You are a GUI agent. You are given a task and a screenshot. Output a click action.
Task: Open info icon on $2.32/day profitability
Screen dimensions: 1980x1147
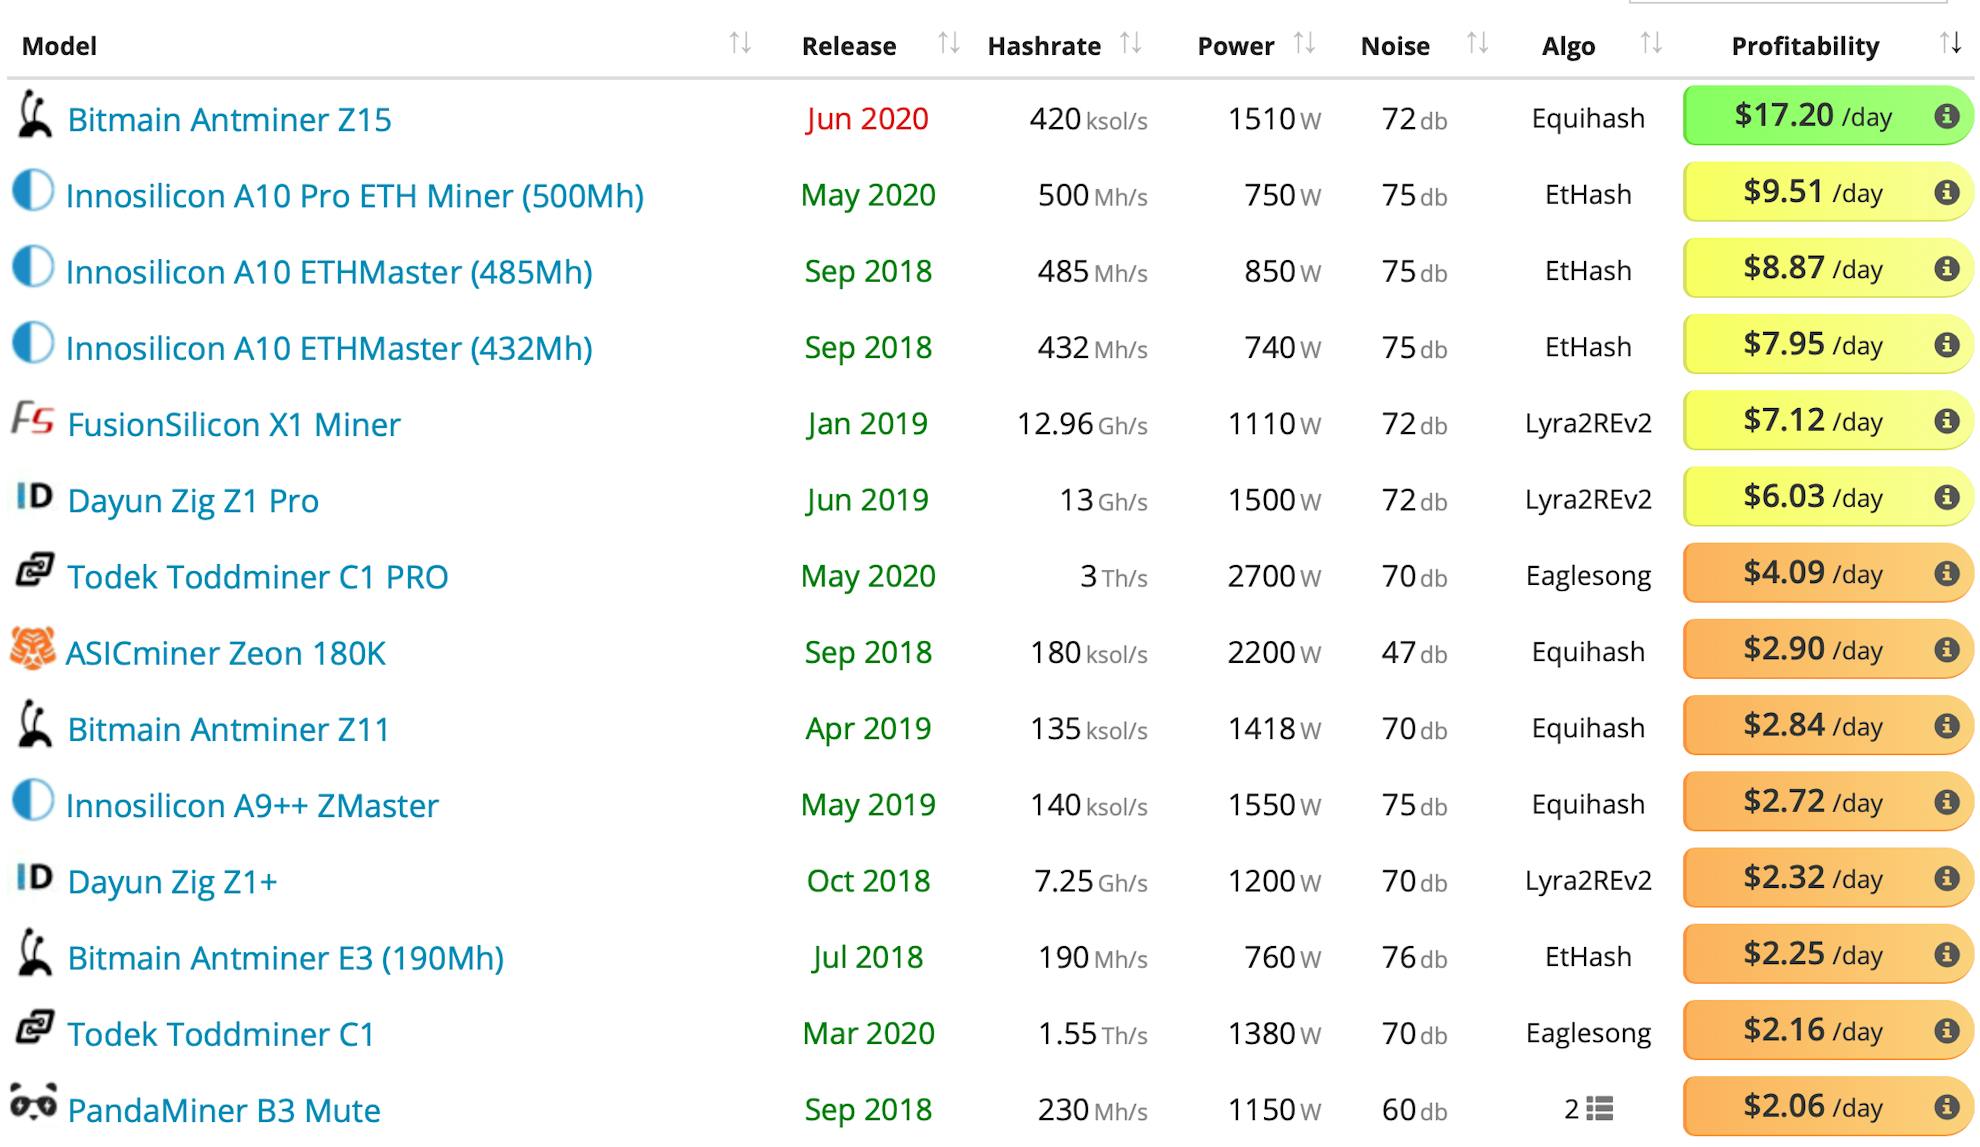[1946, 878]
